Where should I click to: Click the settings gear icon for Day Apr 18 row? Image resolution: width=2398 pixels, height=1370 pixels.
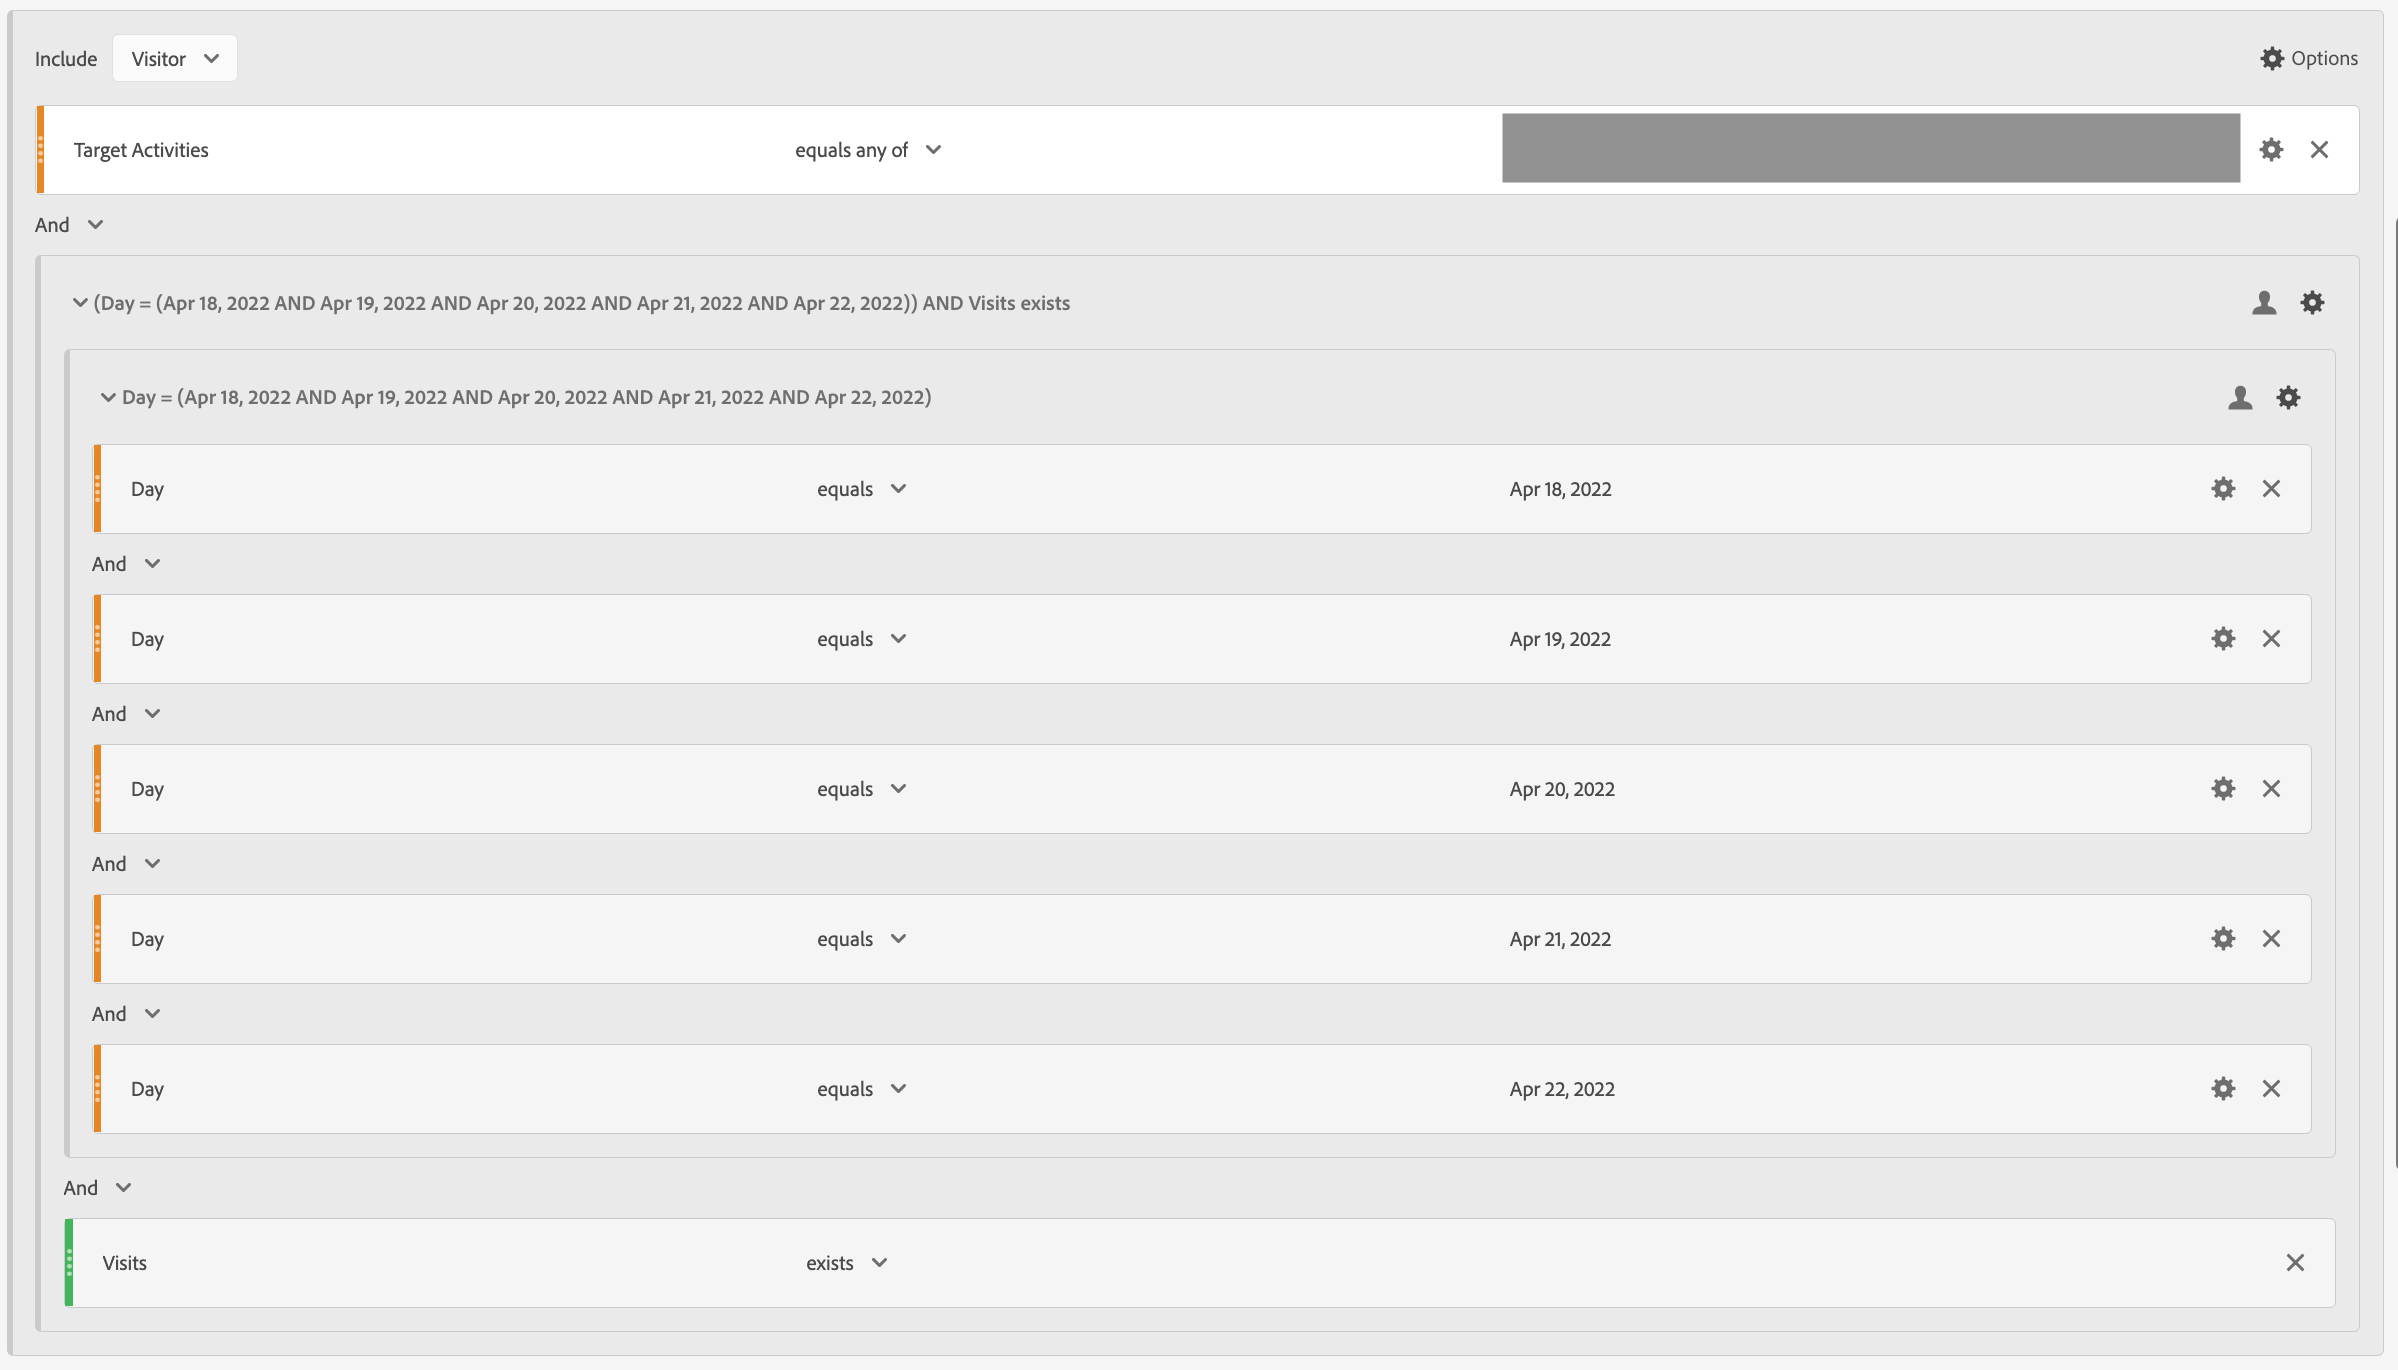point(2223,487)
